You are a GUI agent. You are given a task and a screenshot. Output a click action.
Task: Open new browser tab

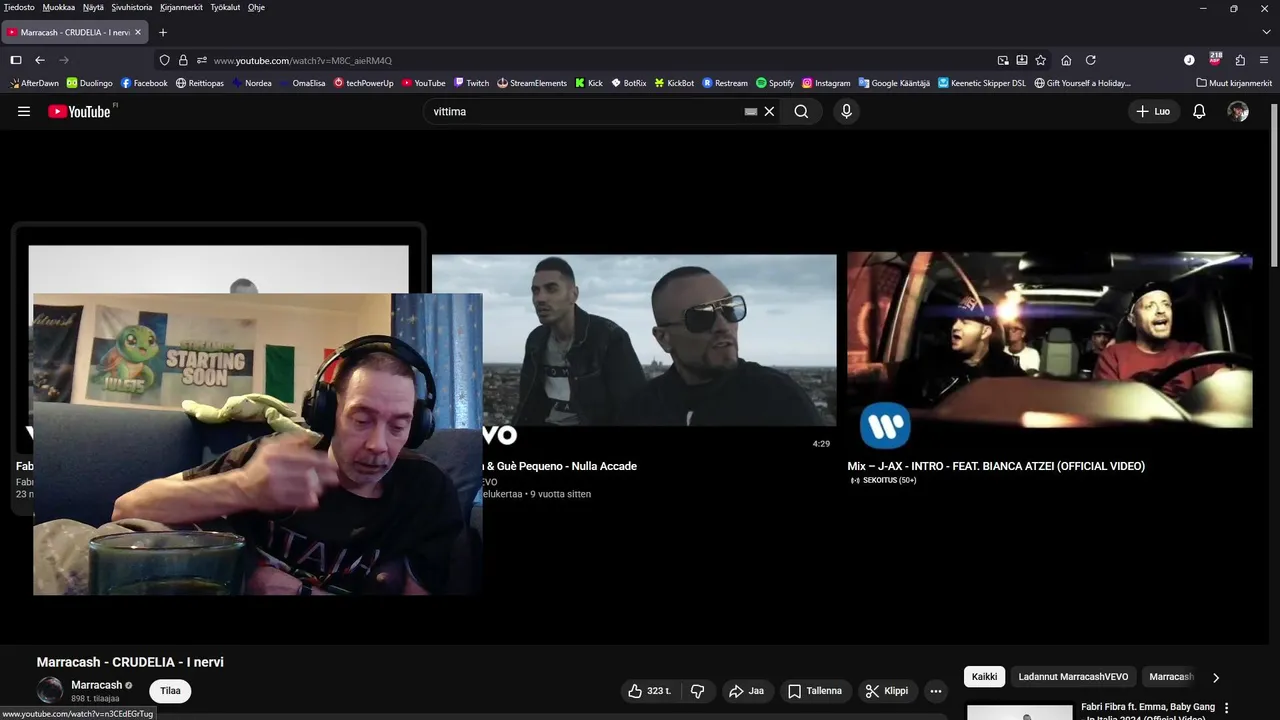pyautogui.click(x=163, y=32)
